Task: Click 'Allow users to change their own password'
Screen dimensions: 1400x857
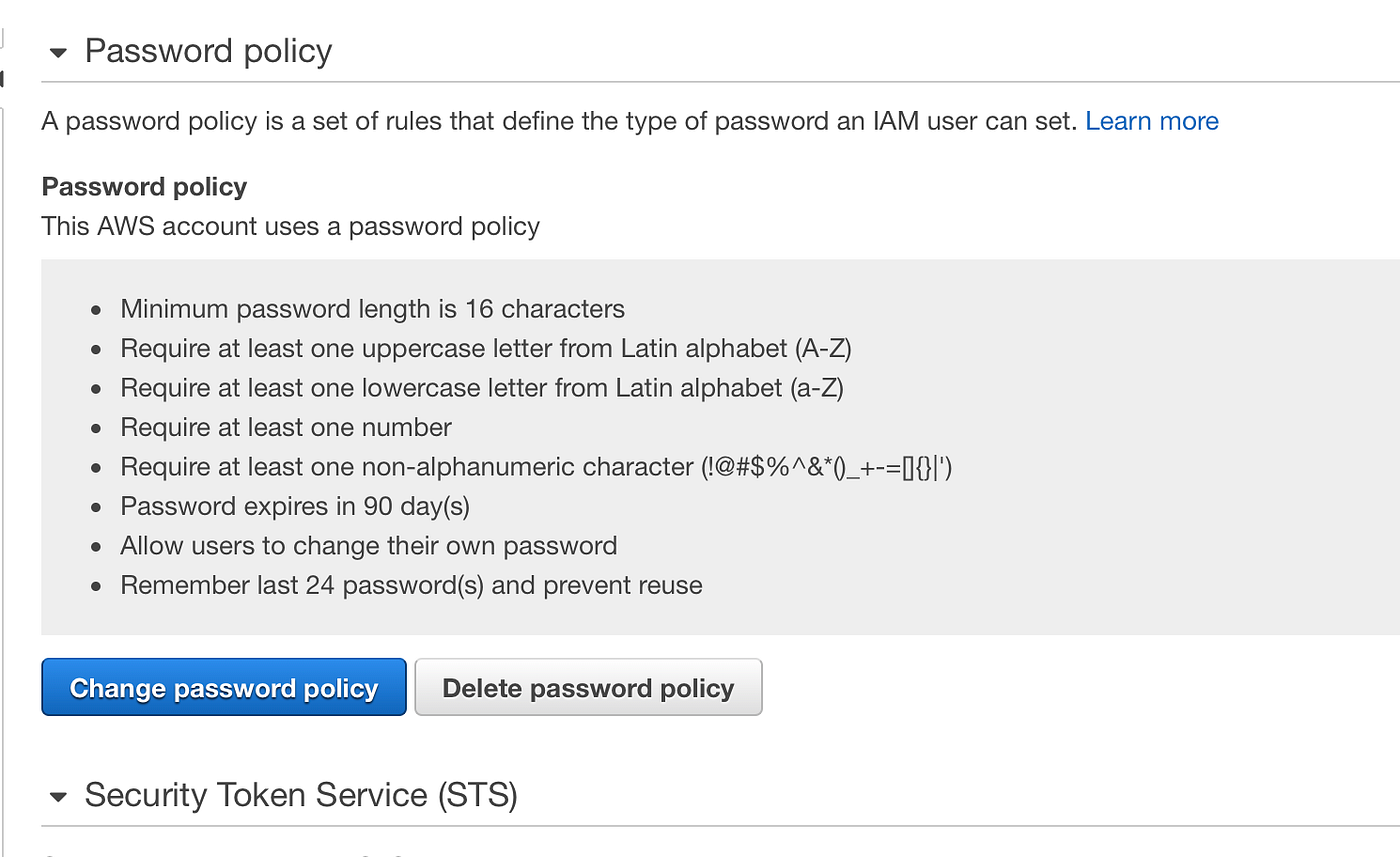Action: pos(368,546)
